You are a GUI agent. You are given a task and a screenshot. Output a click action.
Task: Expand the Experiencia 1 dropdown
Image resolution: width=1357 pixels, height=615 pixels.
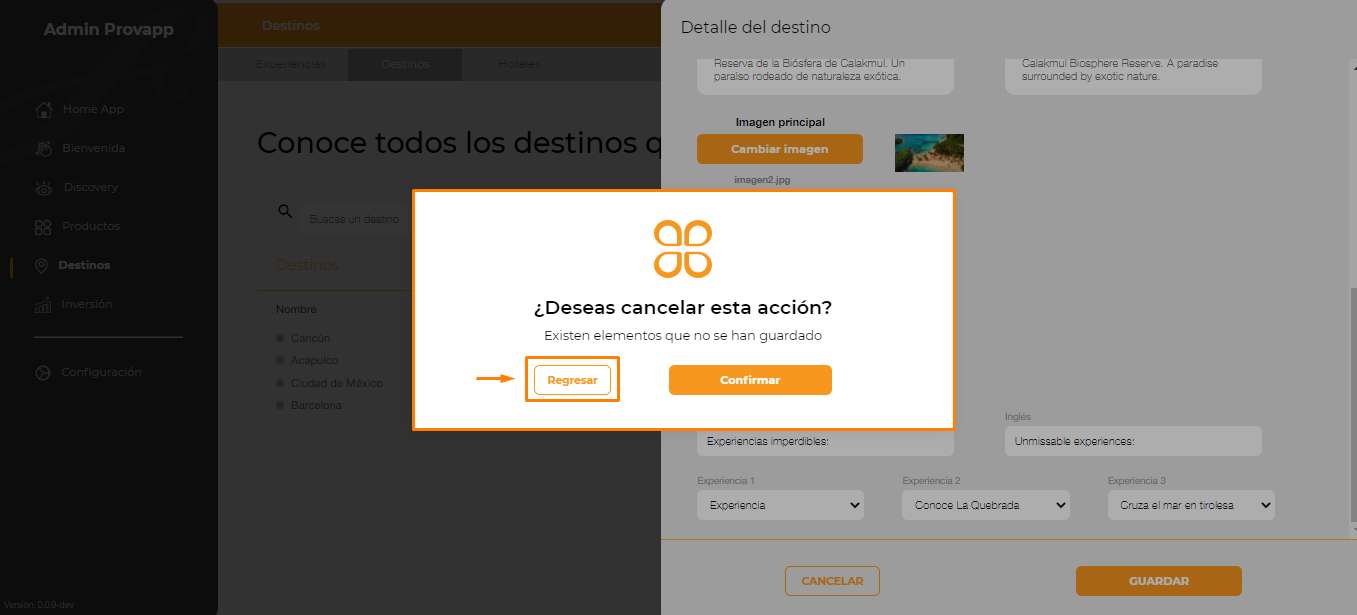tap(780, 505)
